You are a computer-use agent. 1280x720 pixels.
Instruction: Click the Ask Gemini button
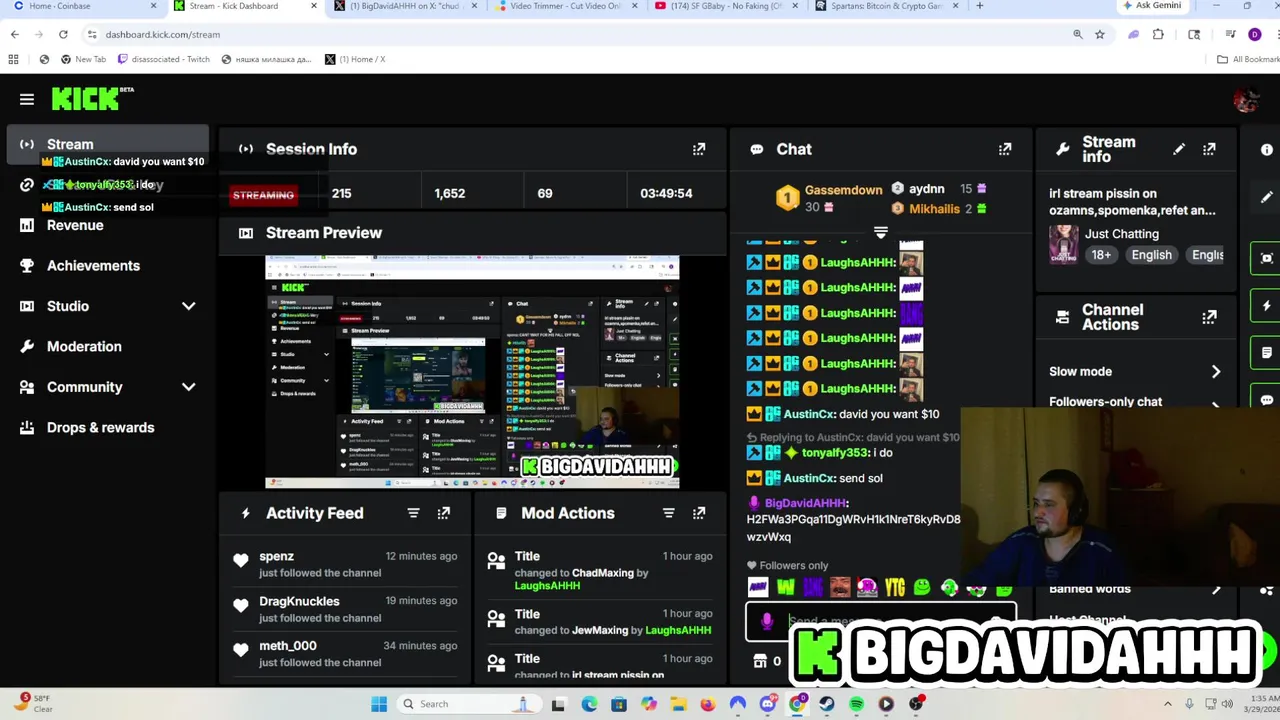[1152, 6]
